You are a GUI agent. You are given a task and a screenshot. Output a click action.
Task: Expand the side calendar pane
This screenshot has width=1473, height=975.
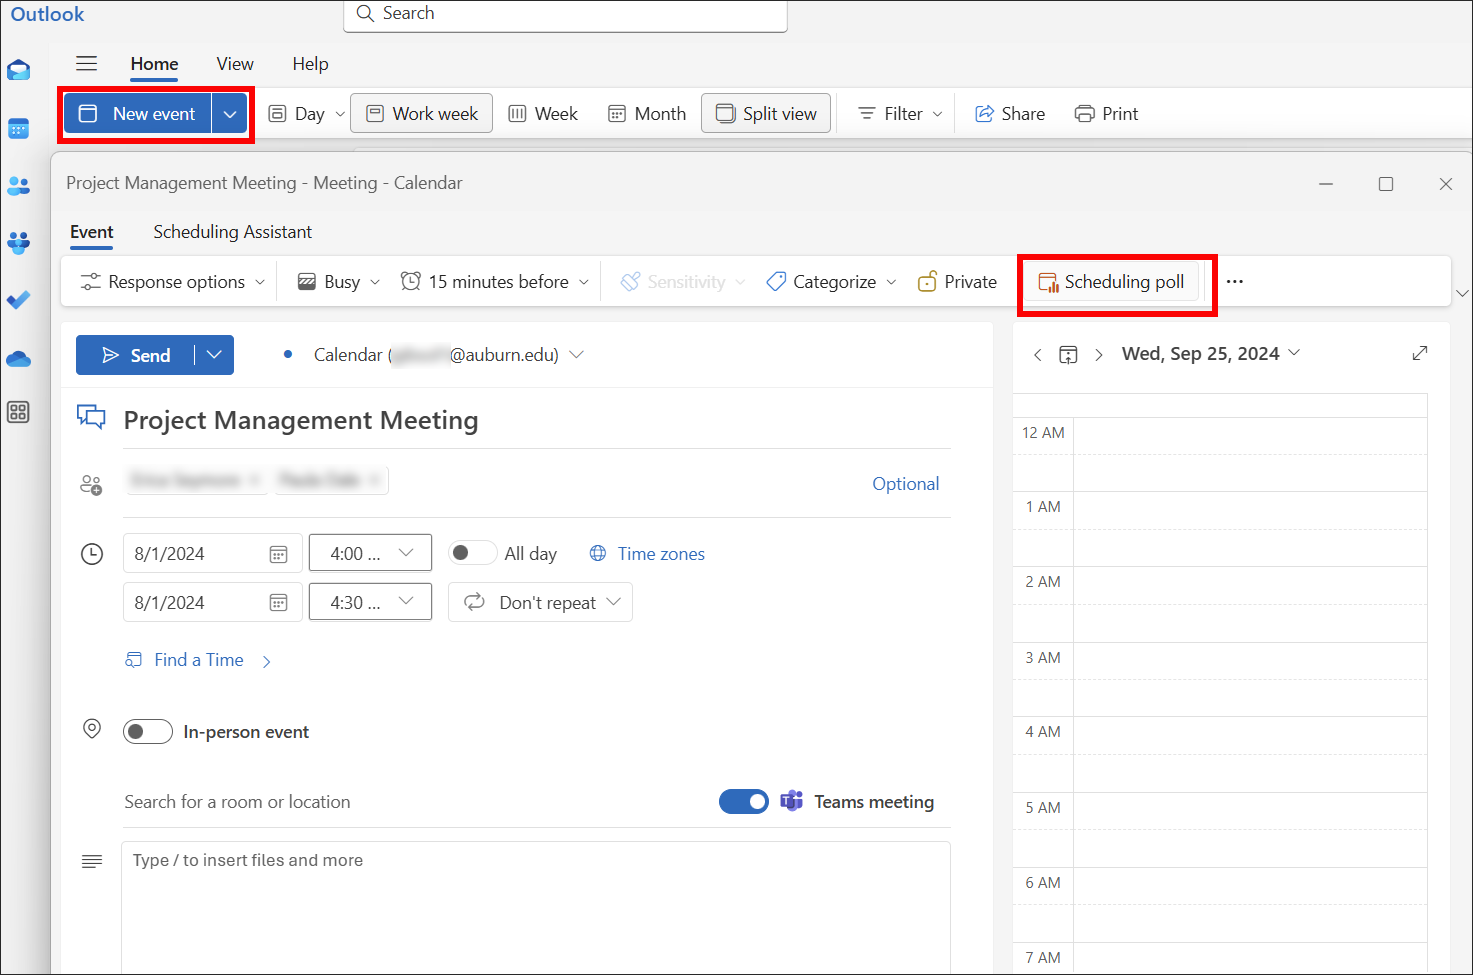pos(1420,353)
